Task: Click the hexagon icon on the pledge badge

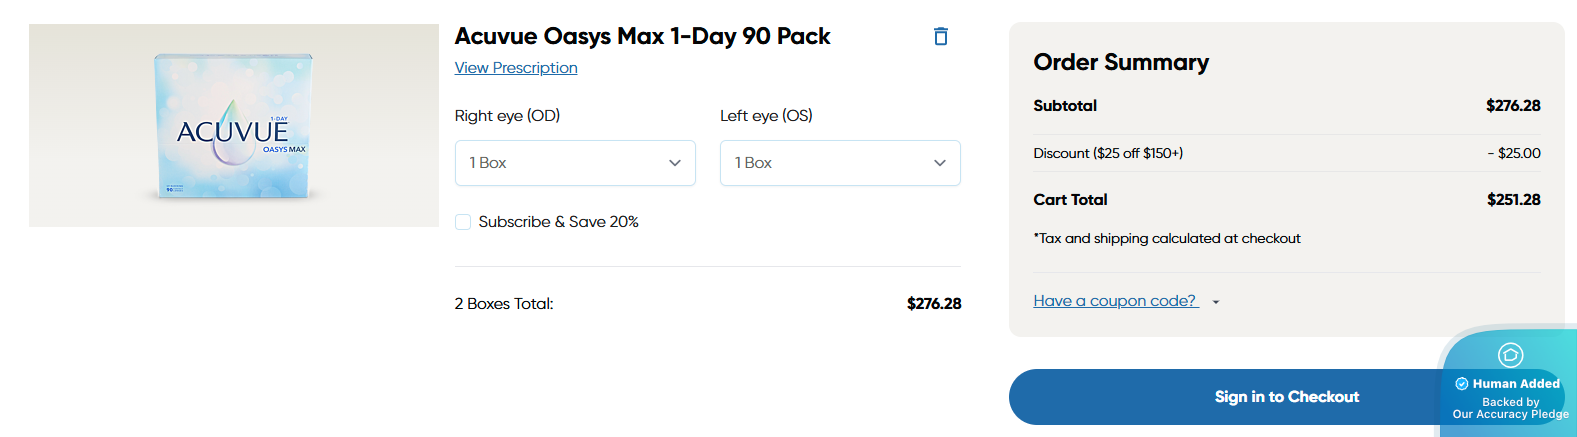Action: (x=1510, y=355)
